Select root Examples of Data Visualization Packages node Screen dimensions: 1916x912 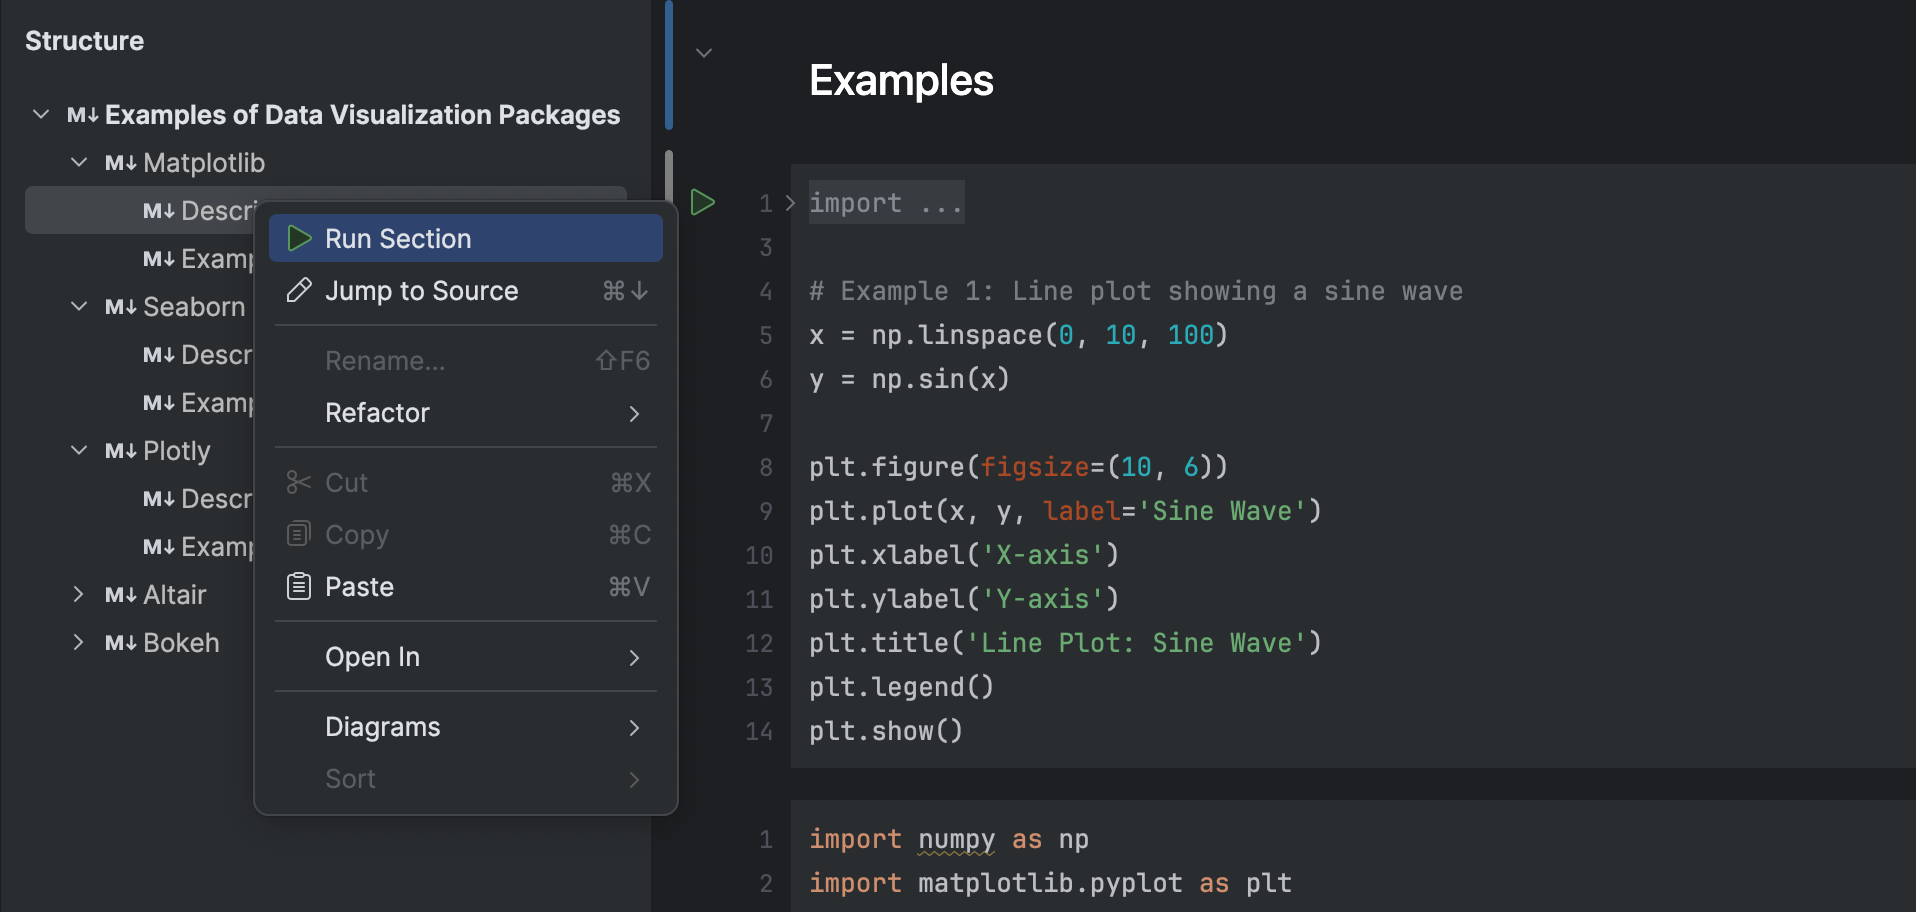[362, 115]
